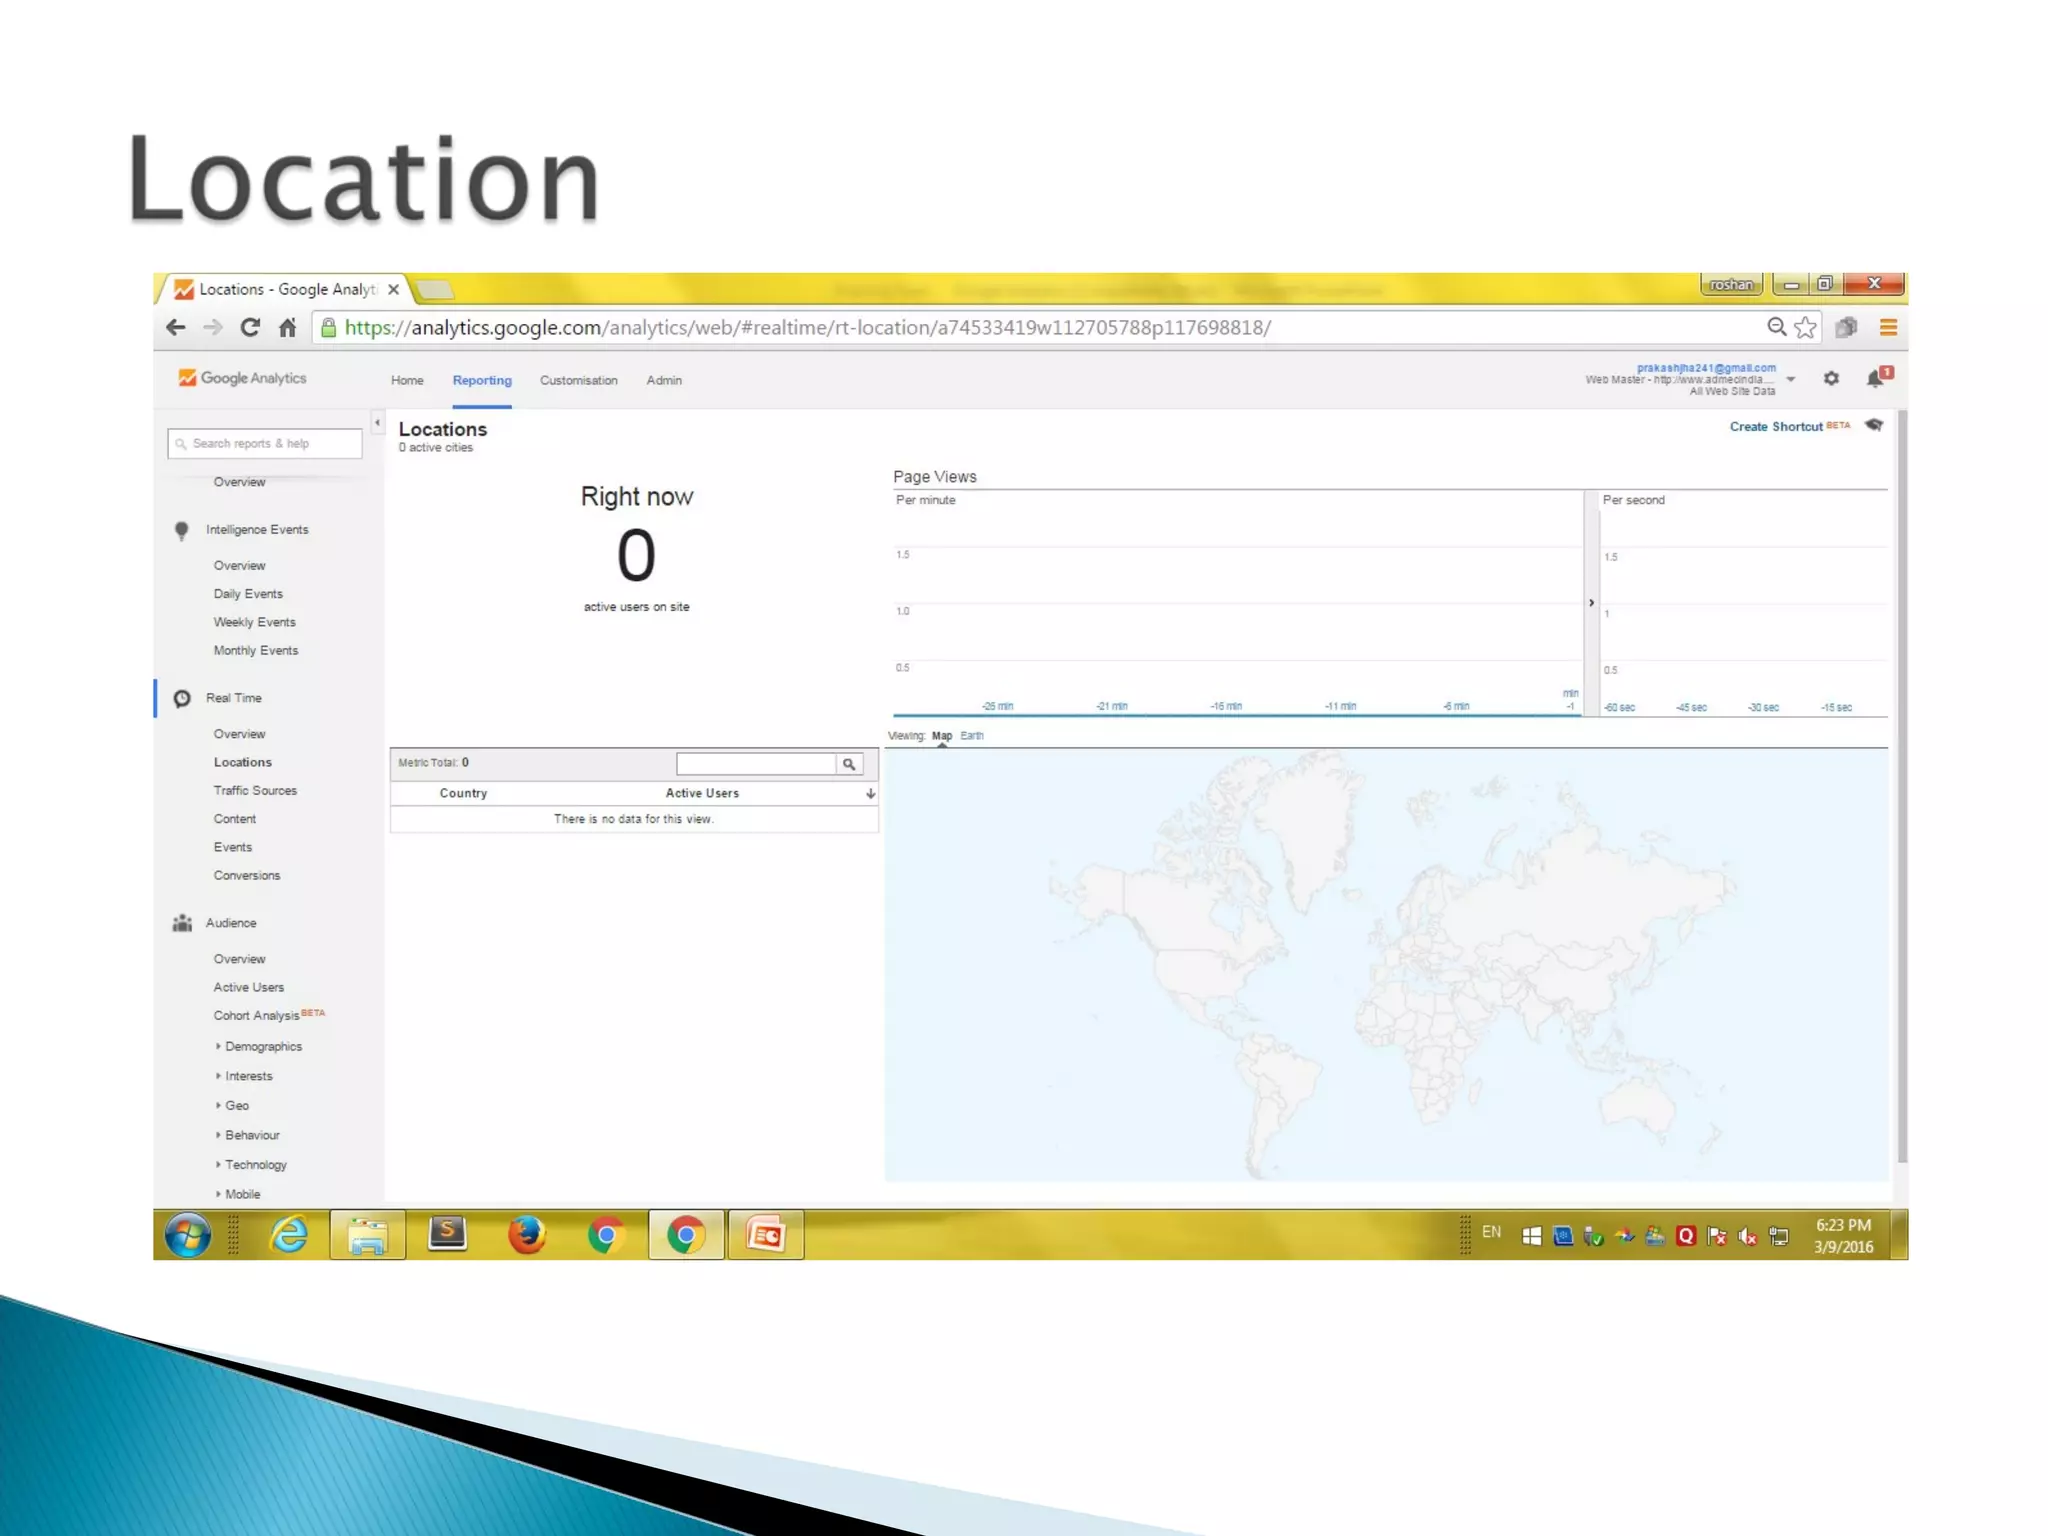Expand the Technology tree item

(x=255, y=1165)
